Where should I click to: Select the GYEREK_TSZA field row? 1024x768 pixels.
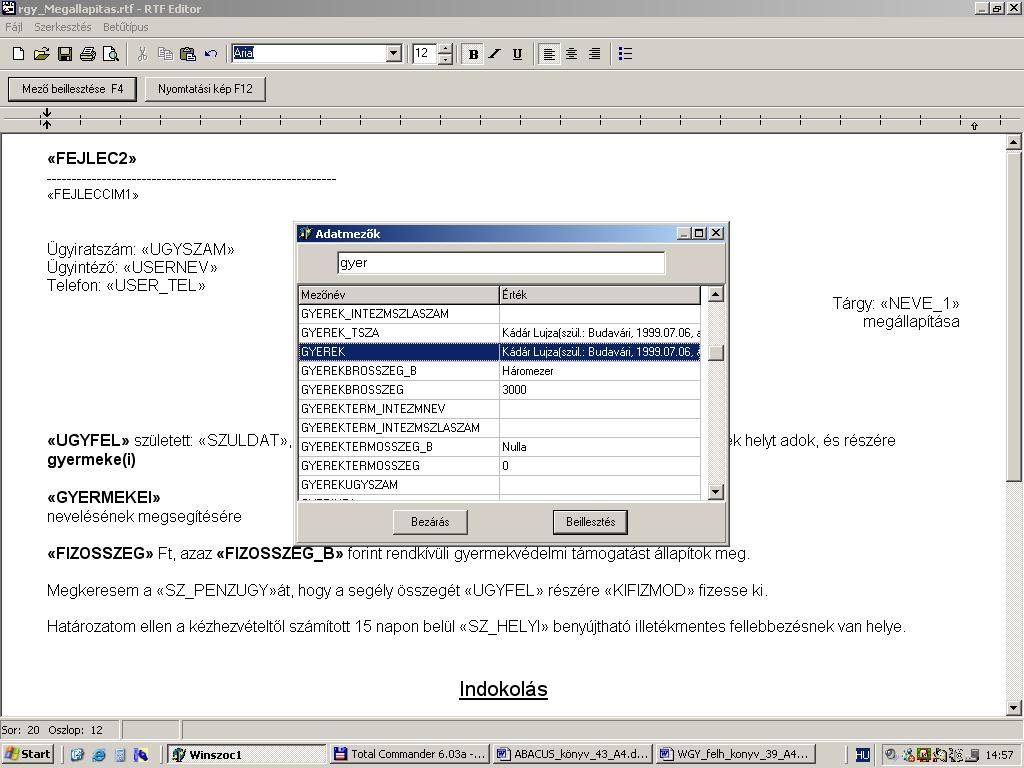point(500,333)
